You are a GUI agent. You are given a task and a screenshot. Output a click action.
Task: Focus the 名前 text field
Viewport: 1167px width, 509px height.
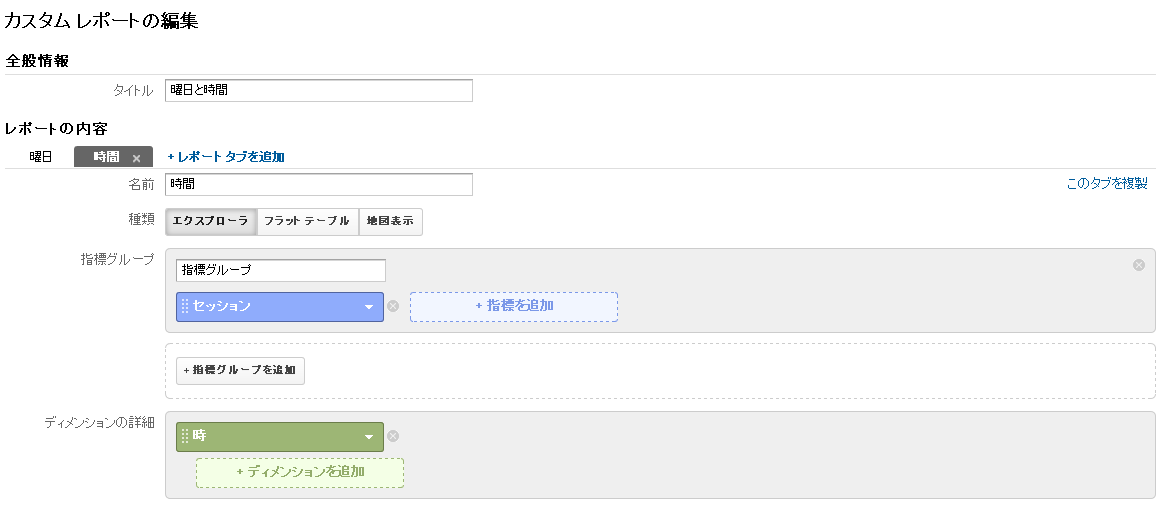coord(319,185)
